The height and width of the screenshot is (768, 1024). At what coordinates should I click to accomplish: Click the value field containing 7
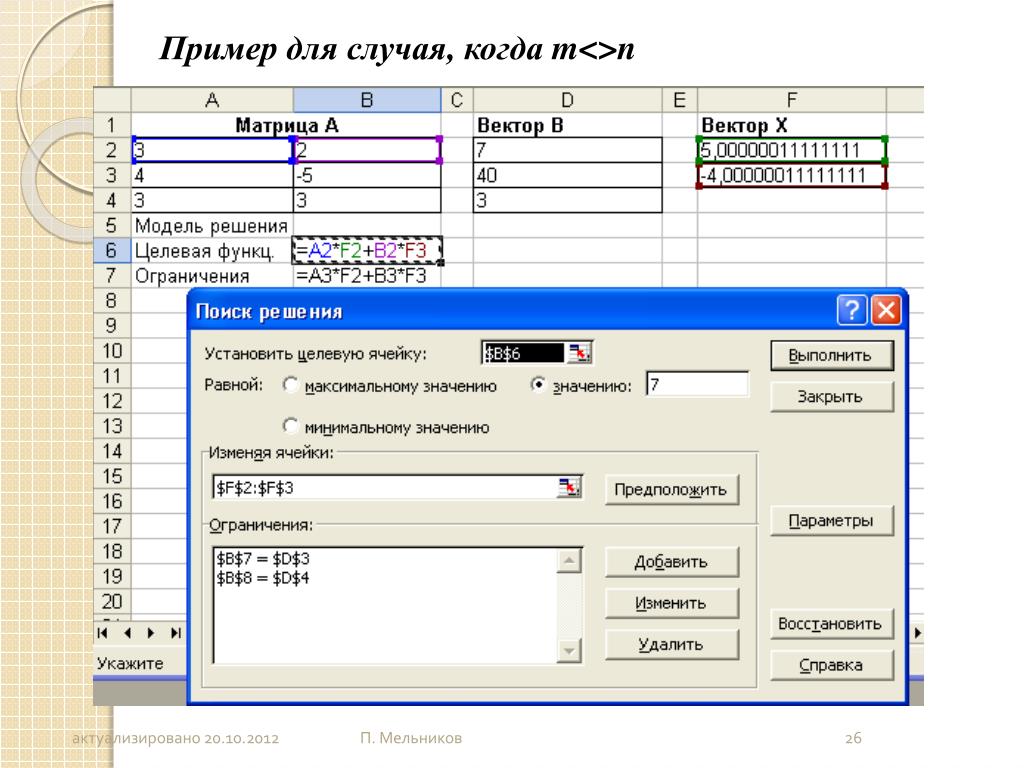tap(697, 384)
